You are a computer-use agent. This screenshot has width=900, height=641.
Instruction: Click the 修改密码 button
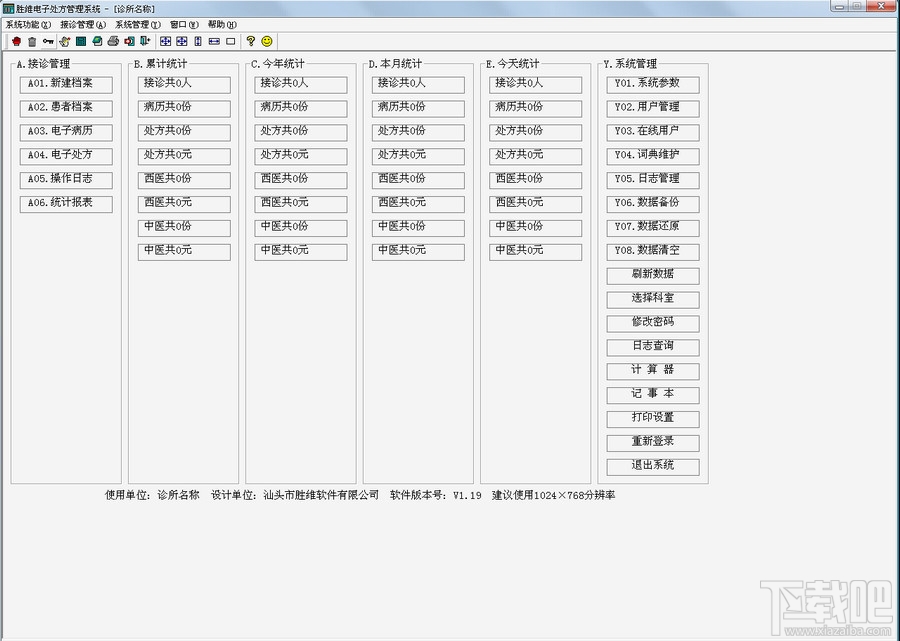click(653, 323)
